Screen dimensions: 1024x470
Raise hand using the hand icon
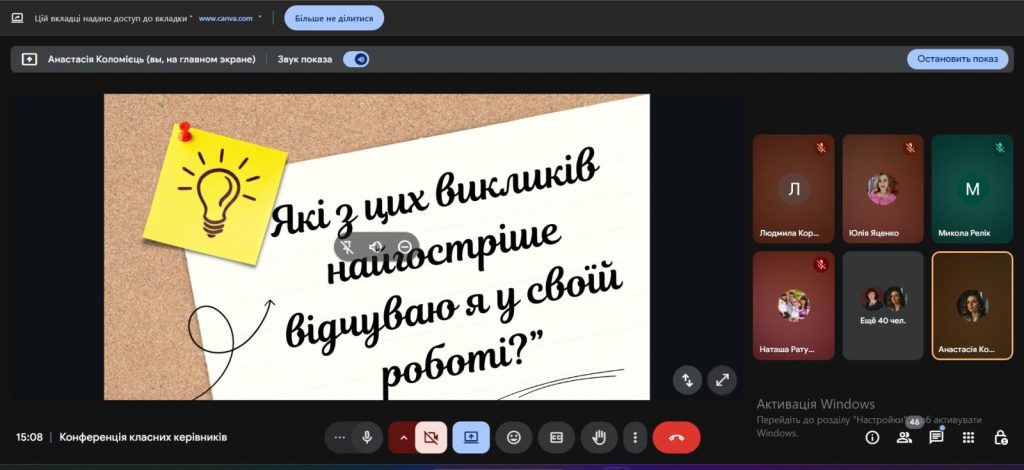point(600,437)
